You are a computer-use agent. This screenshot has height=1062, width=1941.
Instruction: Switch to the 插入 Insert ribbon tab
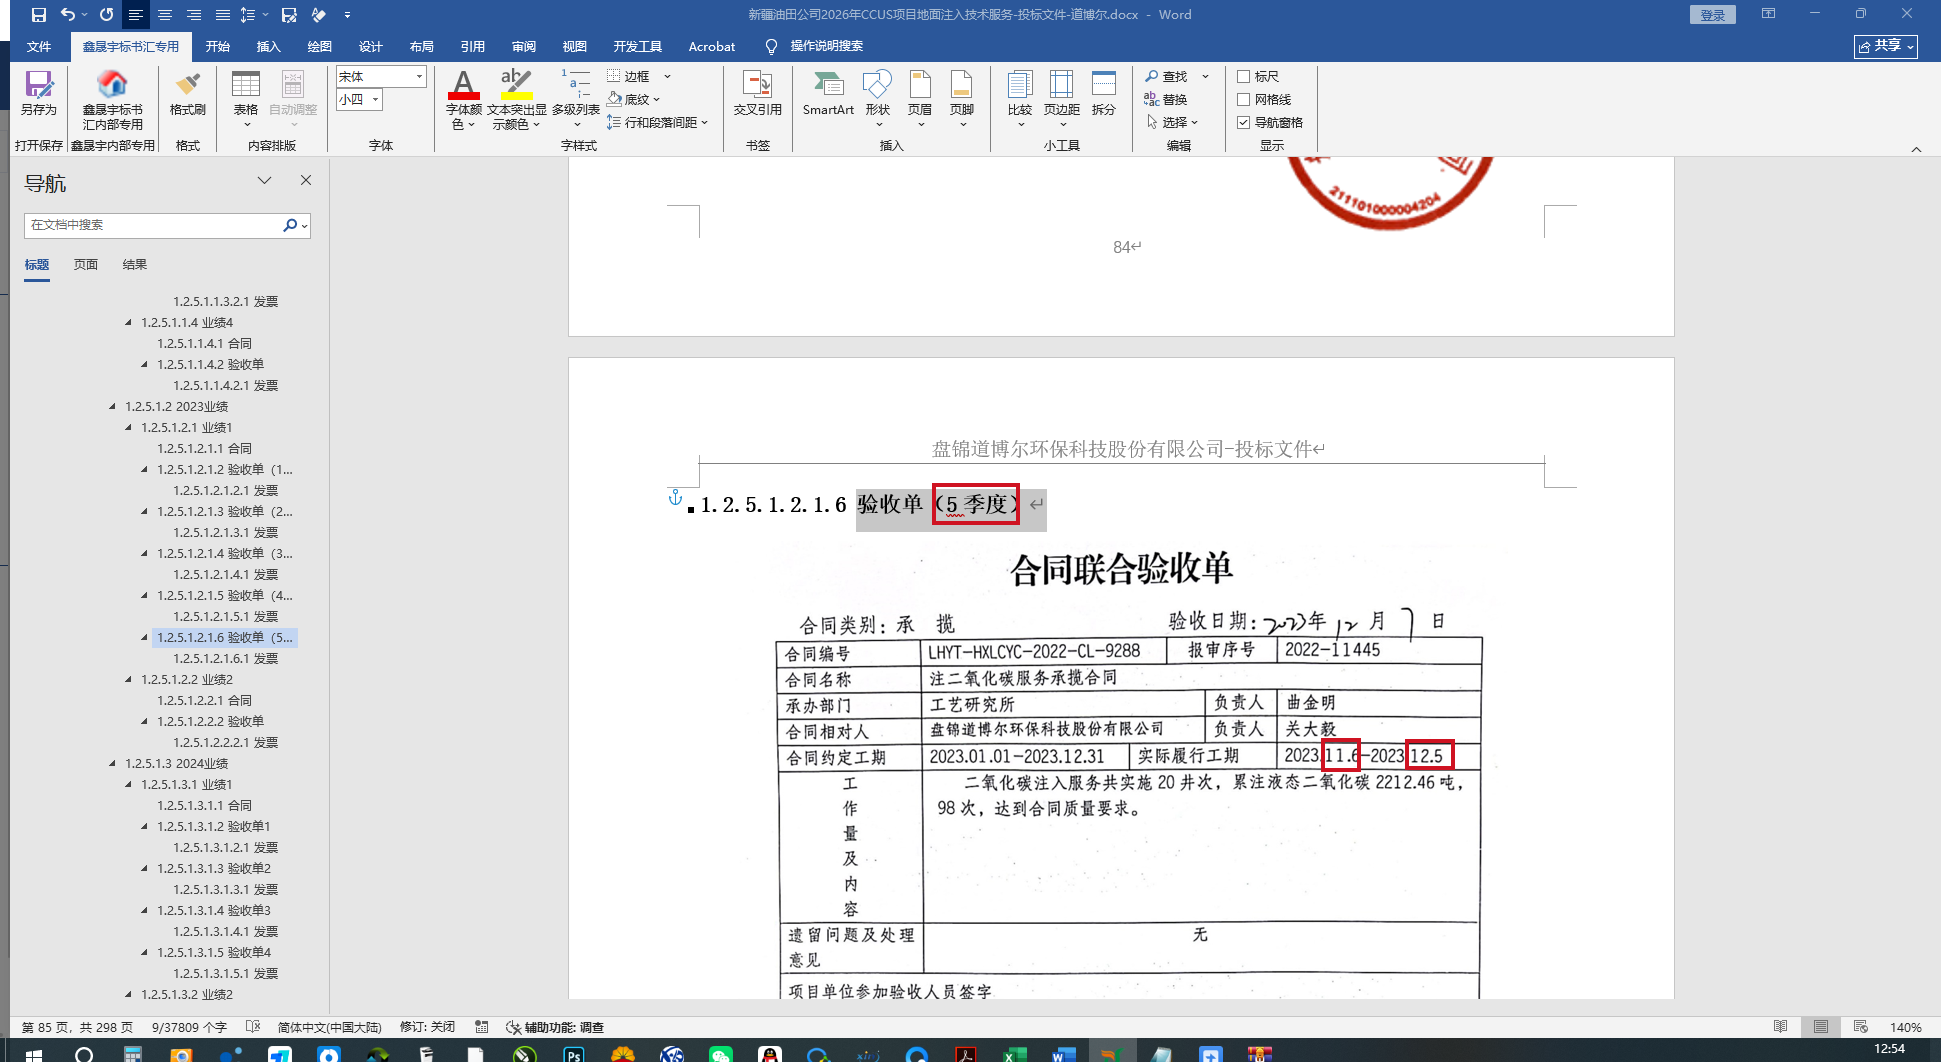click(x=269, y=46)
